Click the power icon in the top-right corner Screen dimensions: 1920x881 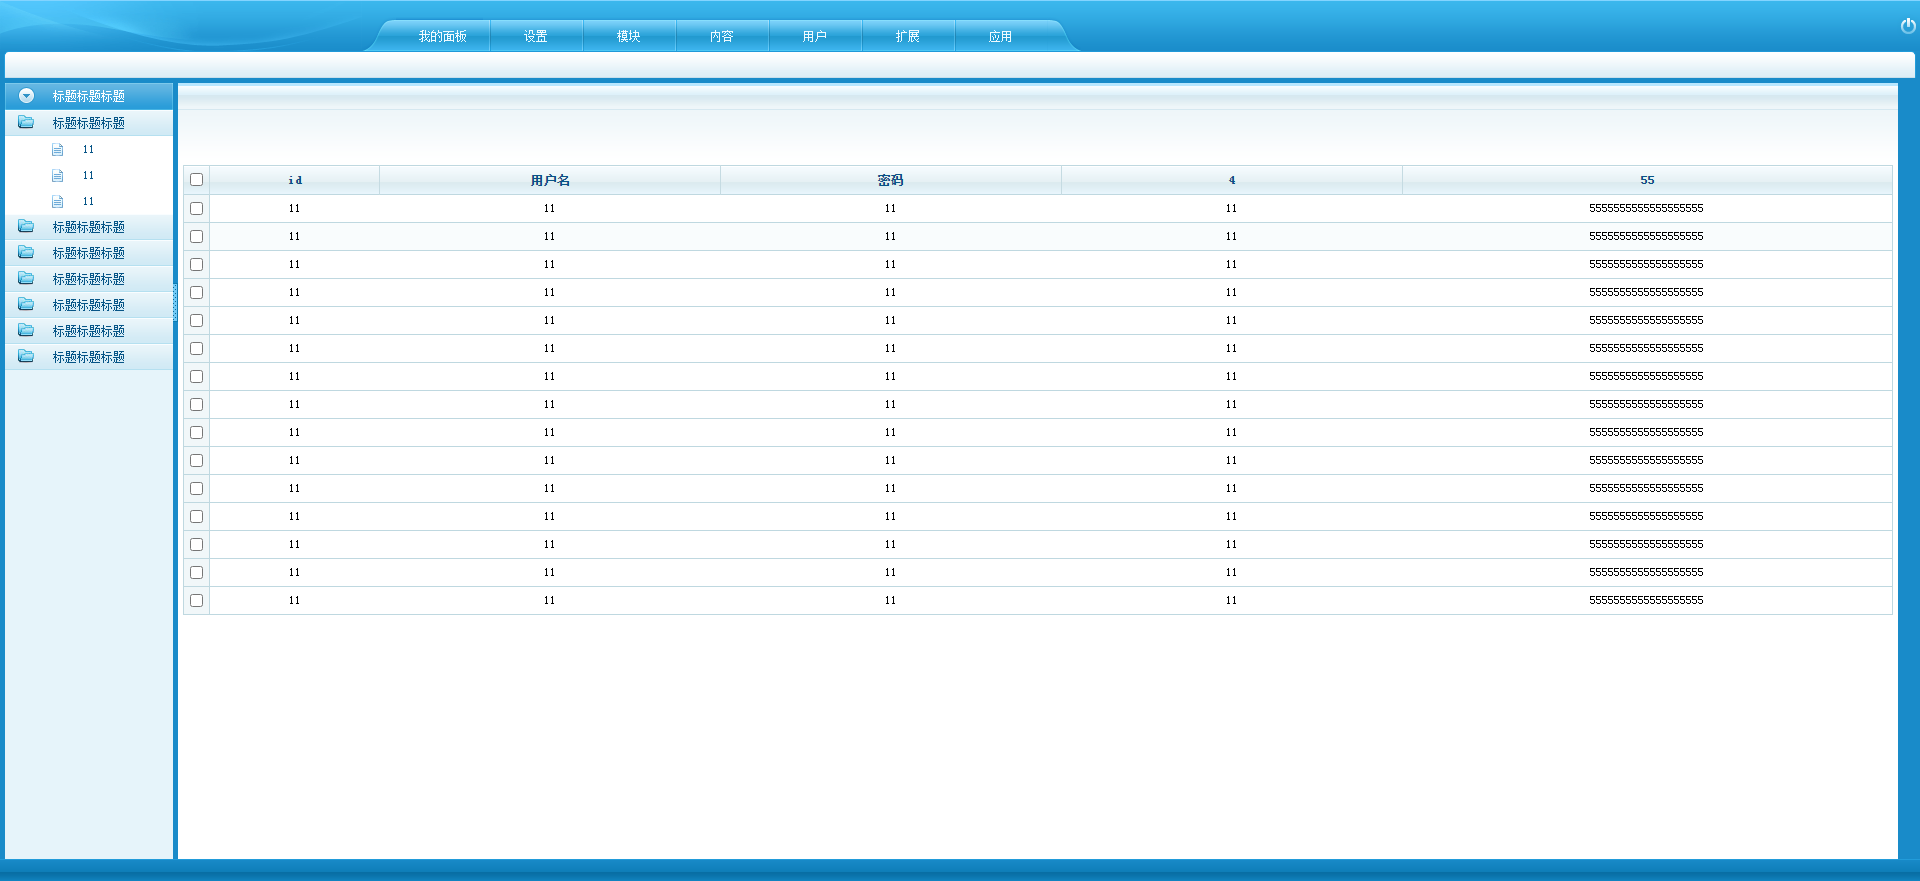1907,26
